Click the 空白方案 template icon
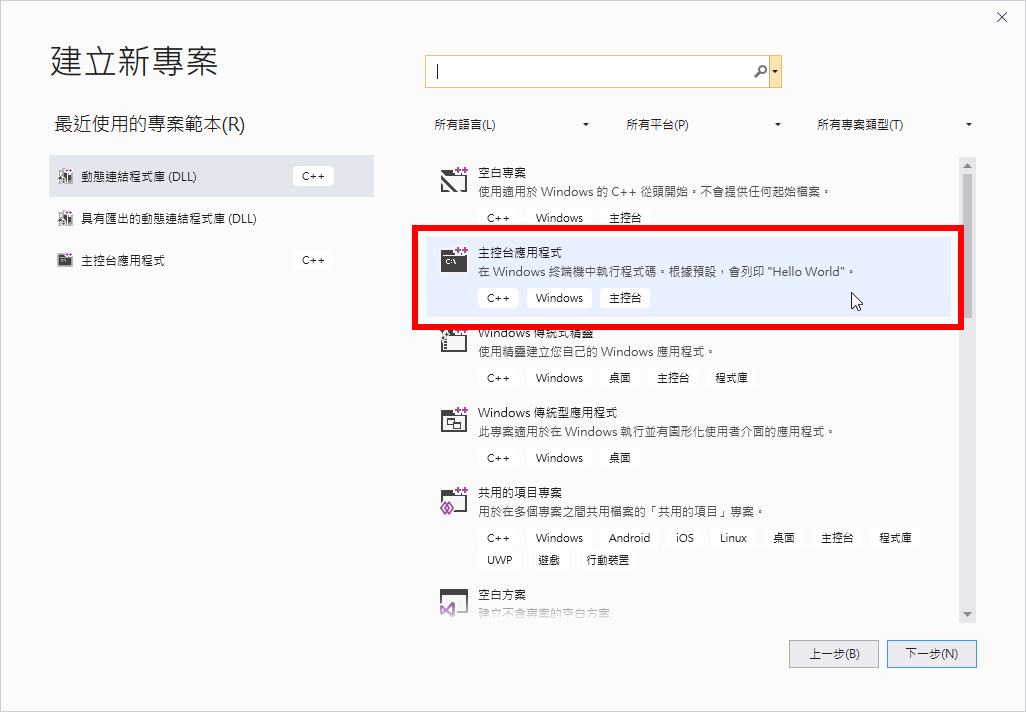The height and width of the screenshot is (712, 1026). point(453,603)
